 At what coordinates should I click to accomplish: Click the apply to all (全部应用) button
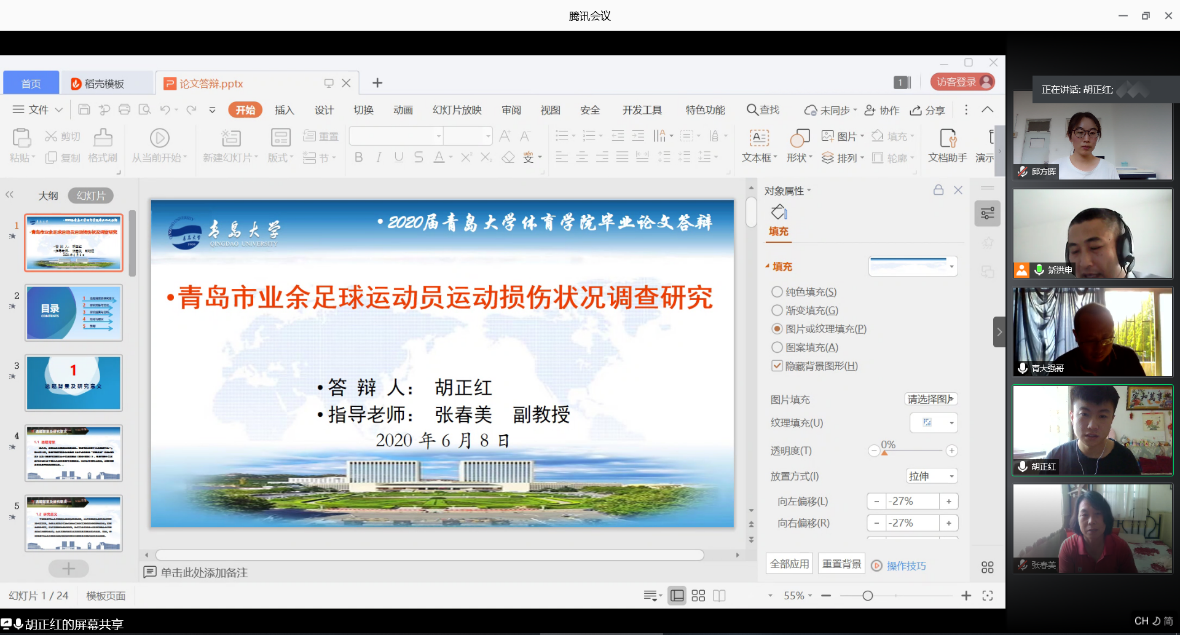click(x=789, y=564)
